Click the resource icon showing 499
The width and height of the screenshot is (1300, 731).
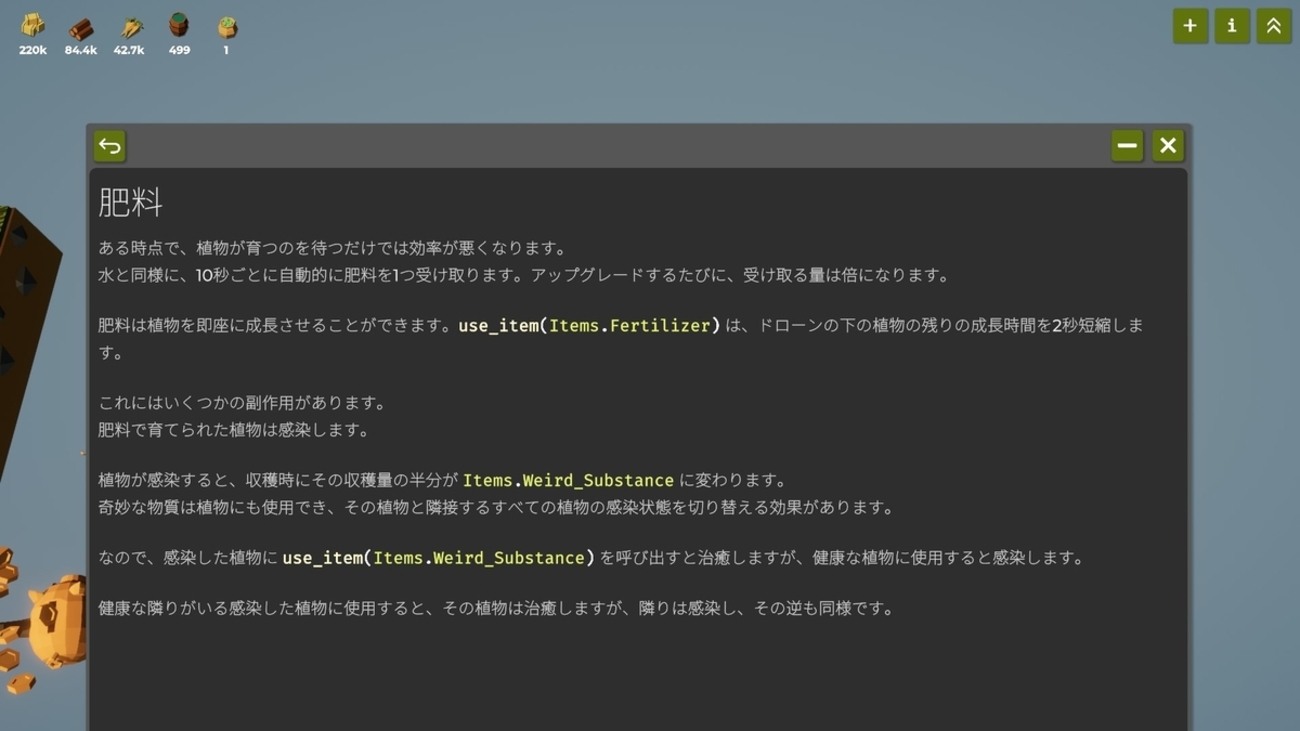tap(179, 25)
